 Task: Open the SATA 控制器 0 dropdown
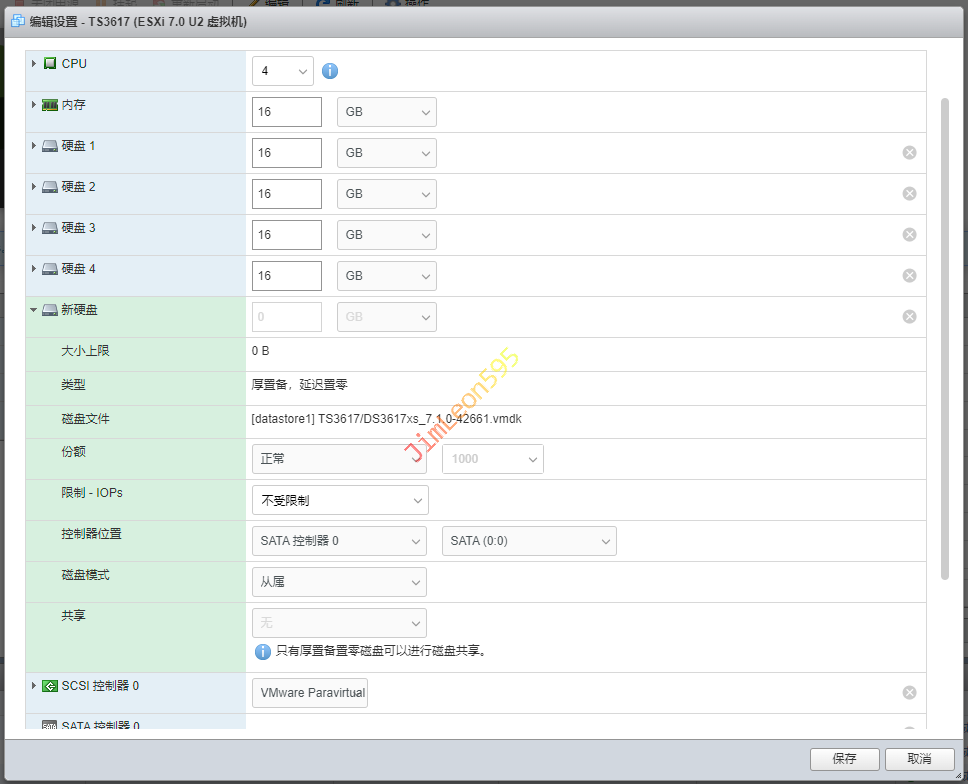pyautogui.click(x=340, y=541)
